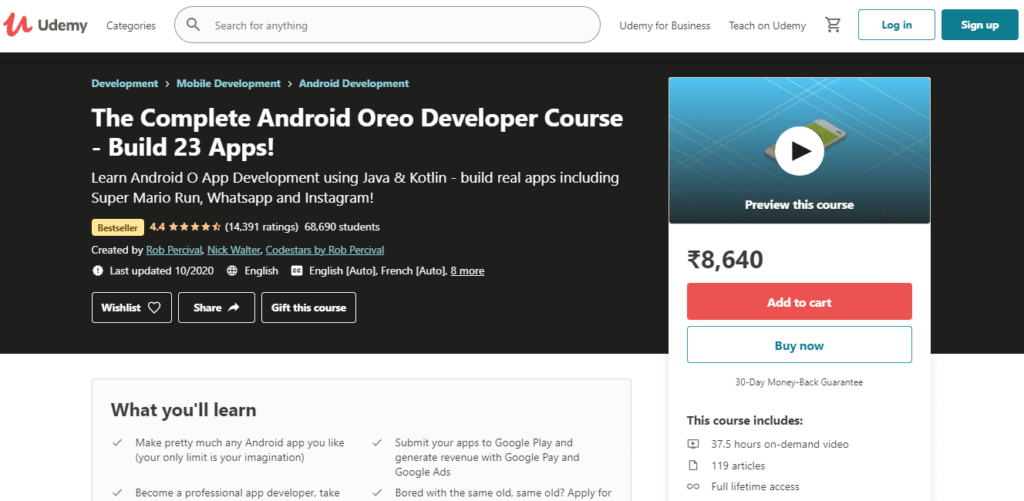Click the What you'll learn heading

184,410
